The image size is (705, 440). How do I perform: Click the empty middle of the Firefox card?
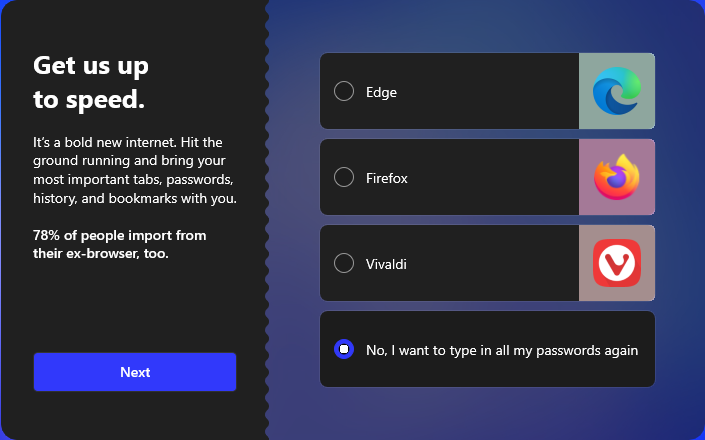coord(490,177)
